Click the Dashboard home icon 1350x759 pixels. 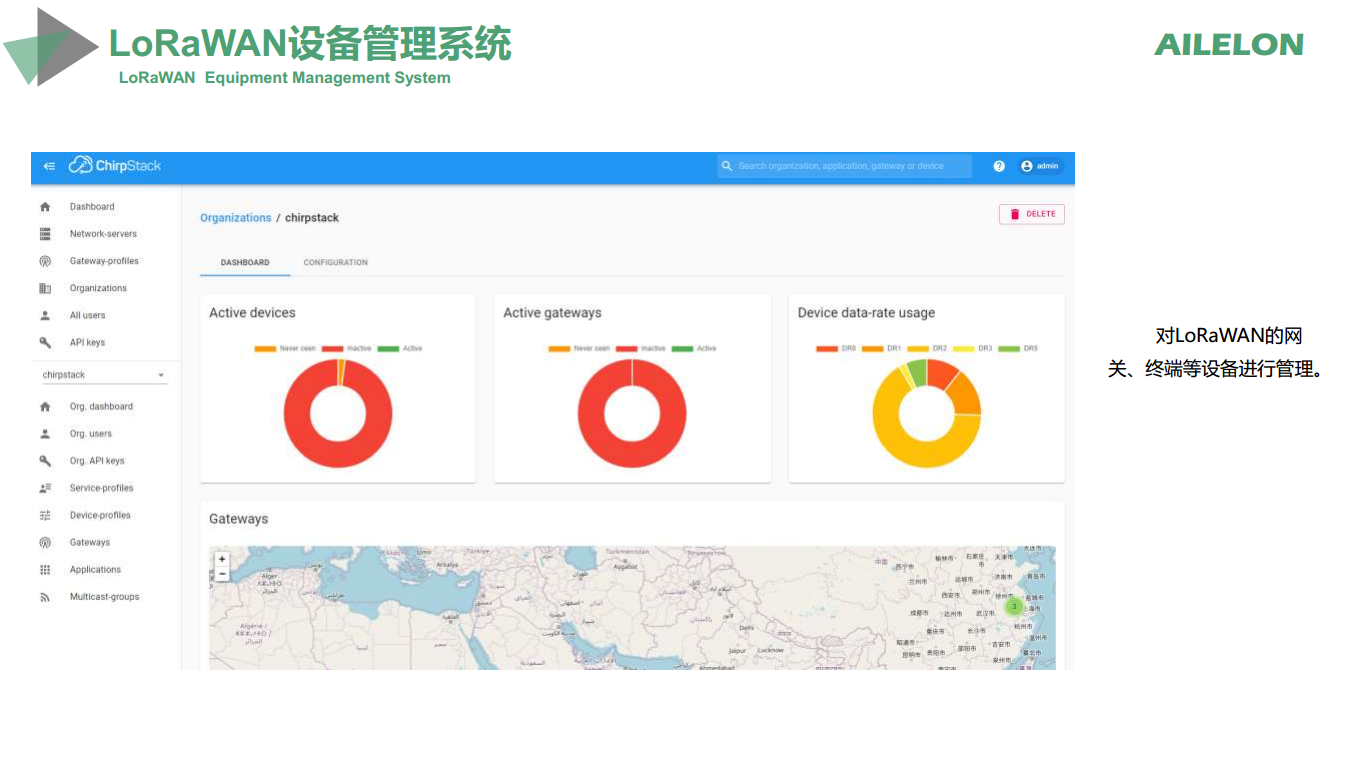coord(45,207)
